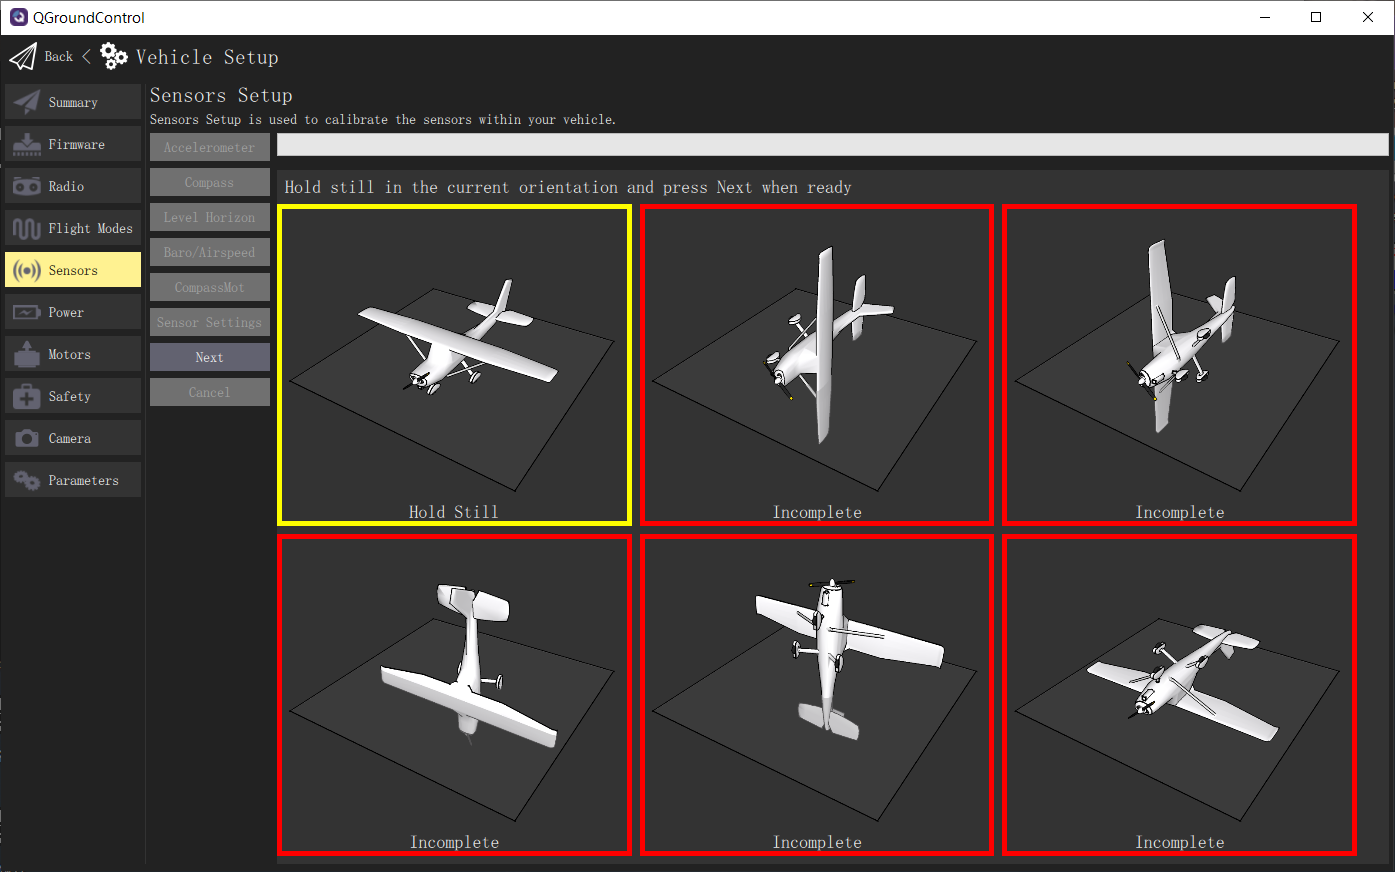This screenshot has width=1395, height=872.
Task: Click the highlighted Sensors icon
Action: coord(25,269)
